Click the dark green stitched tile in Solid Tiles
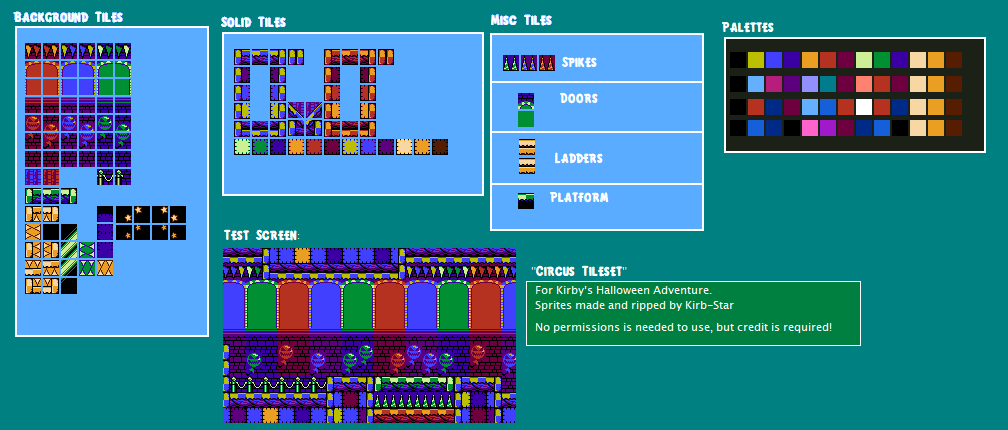Image resolution: width=1008 pixels, height=430 pixels. pos(260,147)
